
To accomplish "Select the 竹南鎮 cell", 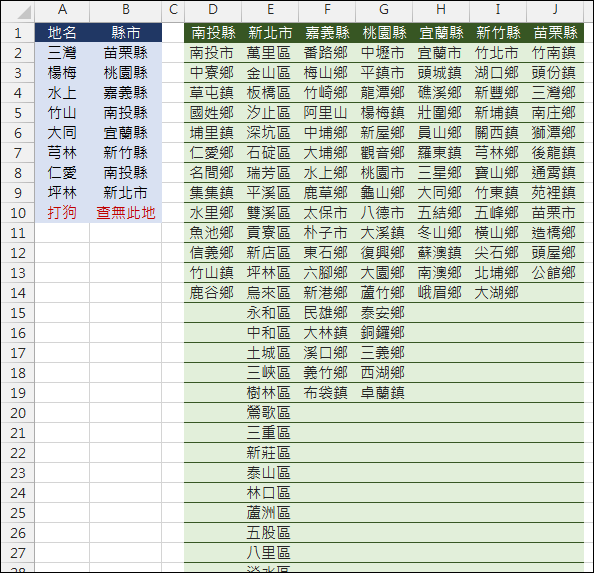I will point(555,53).
